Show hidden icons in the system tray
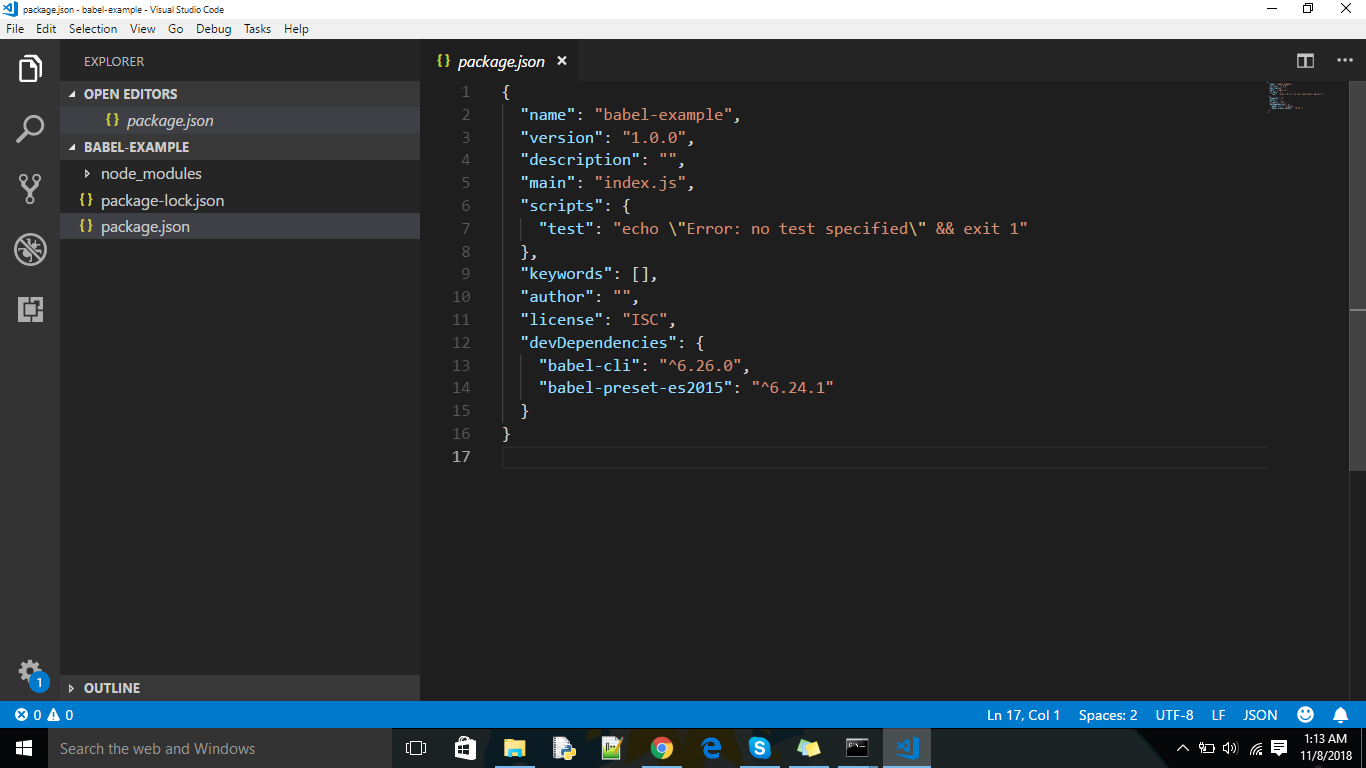This screenshot has width=1366, height=768. pyautogui.click(x=1183, y=748)
